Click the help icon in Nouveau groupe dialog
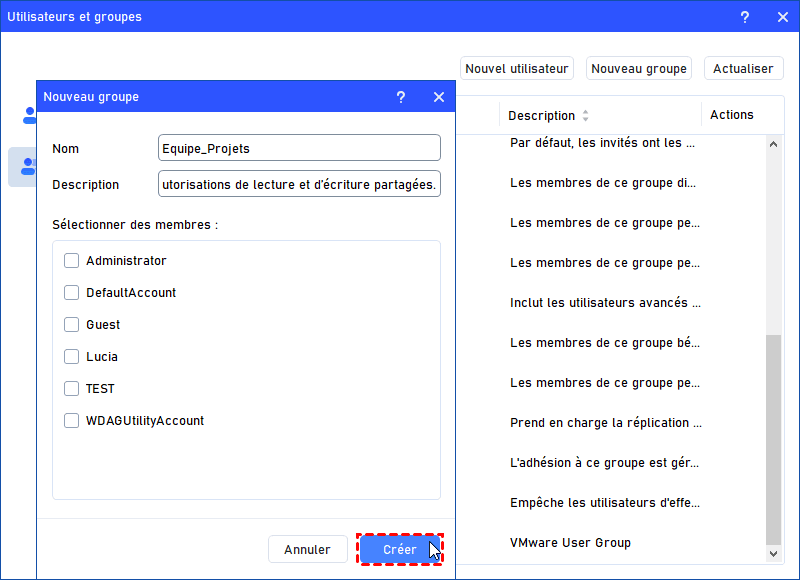800x580 pixels. click(x=401, y=97)
